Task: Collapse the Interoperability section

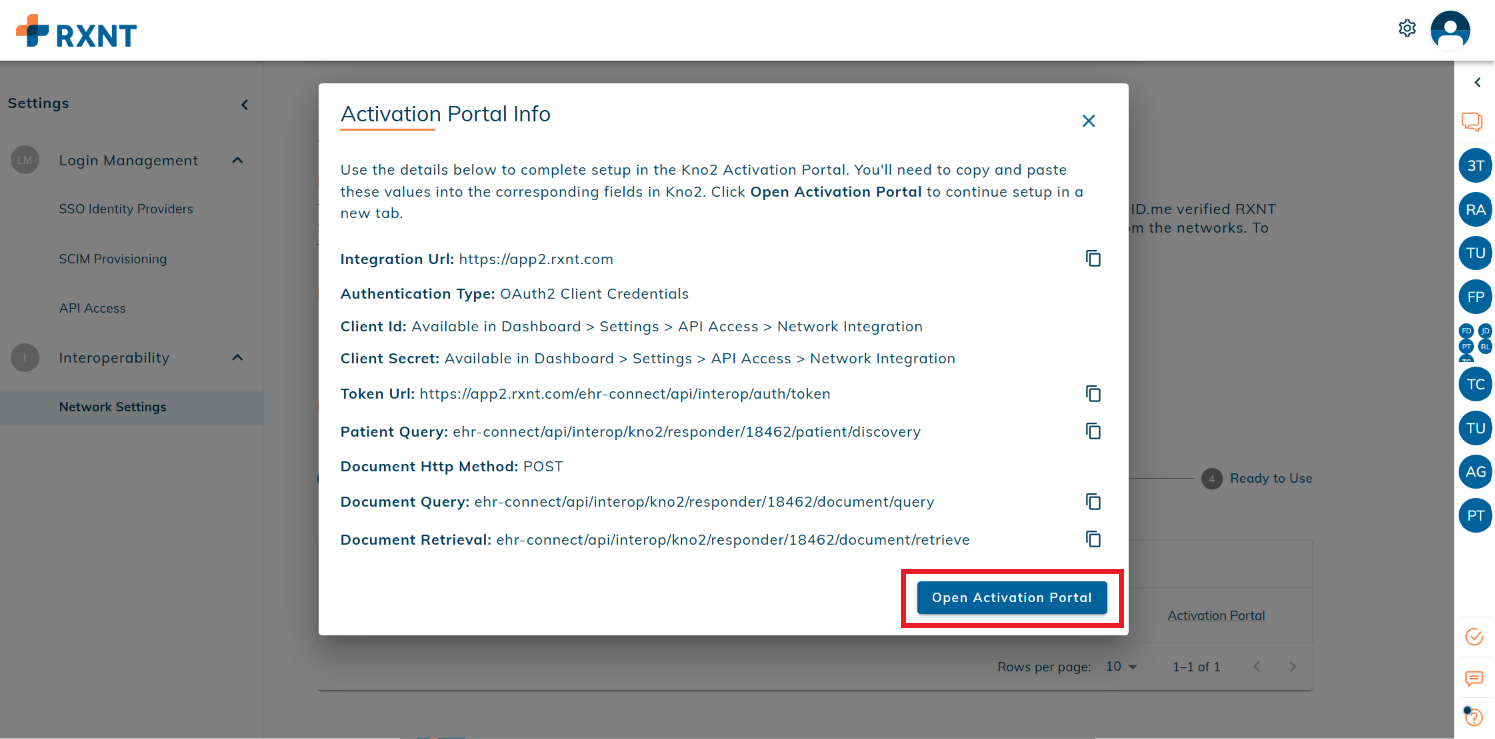Action: pyautogui.click(x=237, y=357)
